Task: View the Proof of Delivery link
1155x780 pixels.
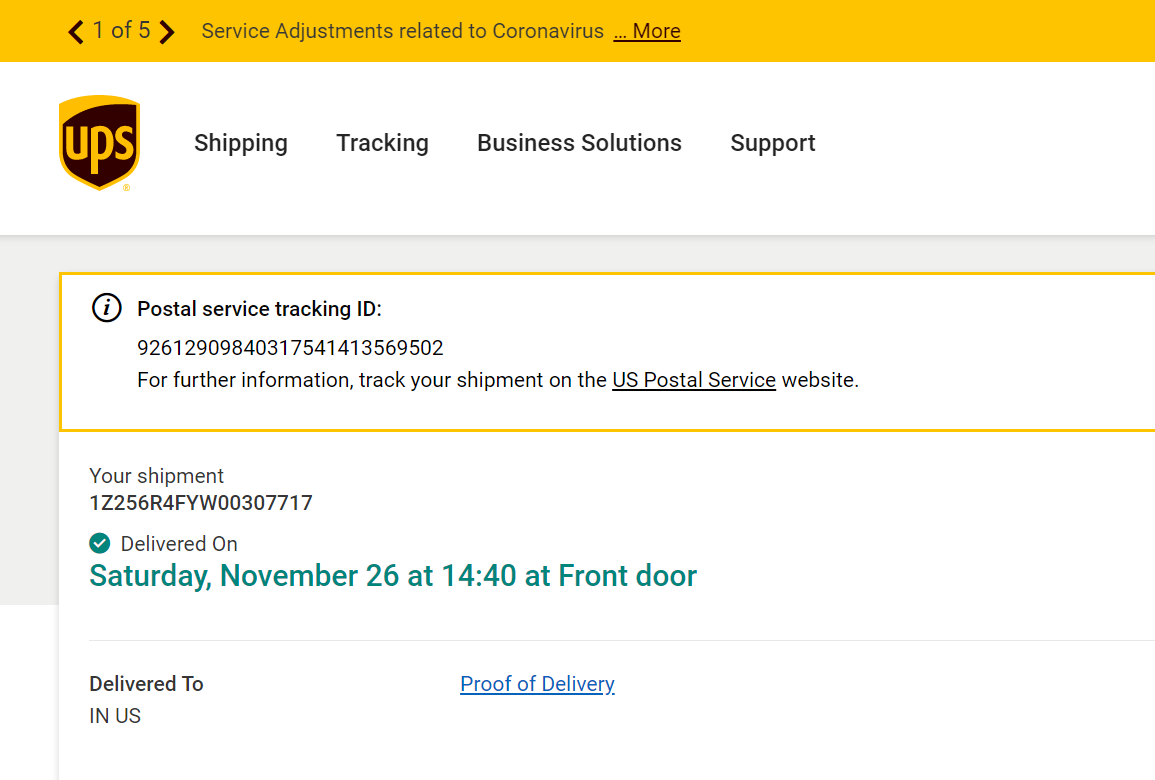Action: pyautogui.click(x=537, y=684)
